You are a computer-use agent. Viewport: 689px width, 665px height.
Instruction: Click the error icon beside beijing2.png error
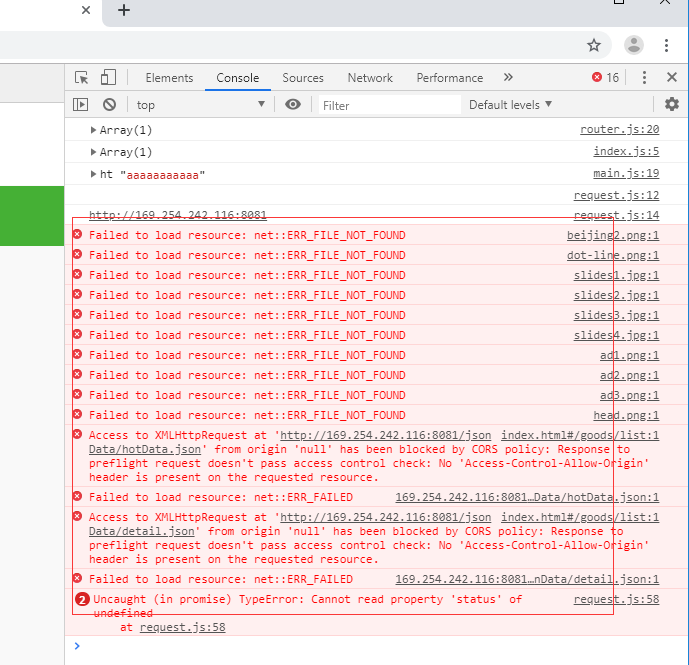[78, 235]
